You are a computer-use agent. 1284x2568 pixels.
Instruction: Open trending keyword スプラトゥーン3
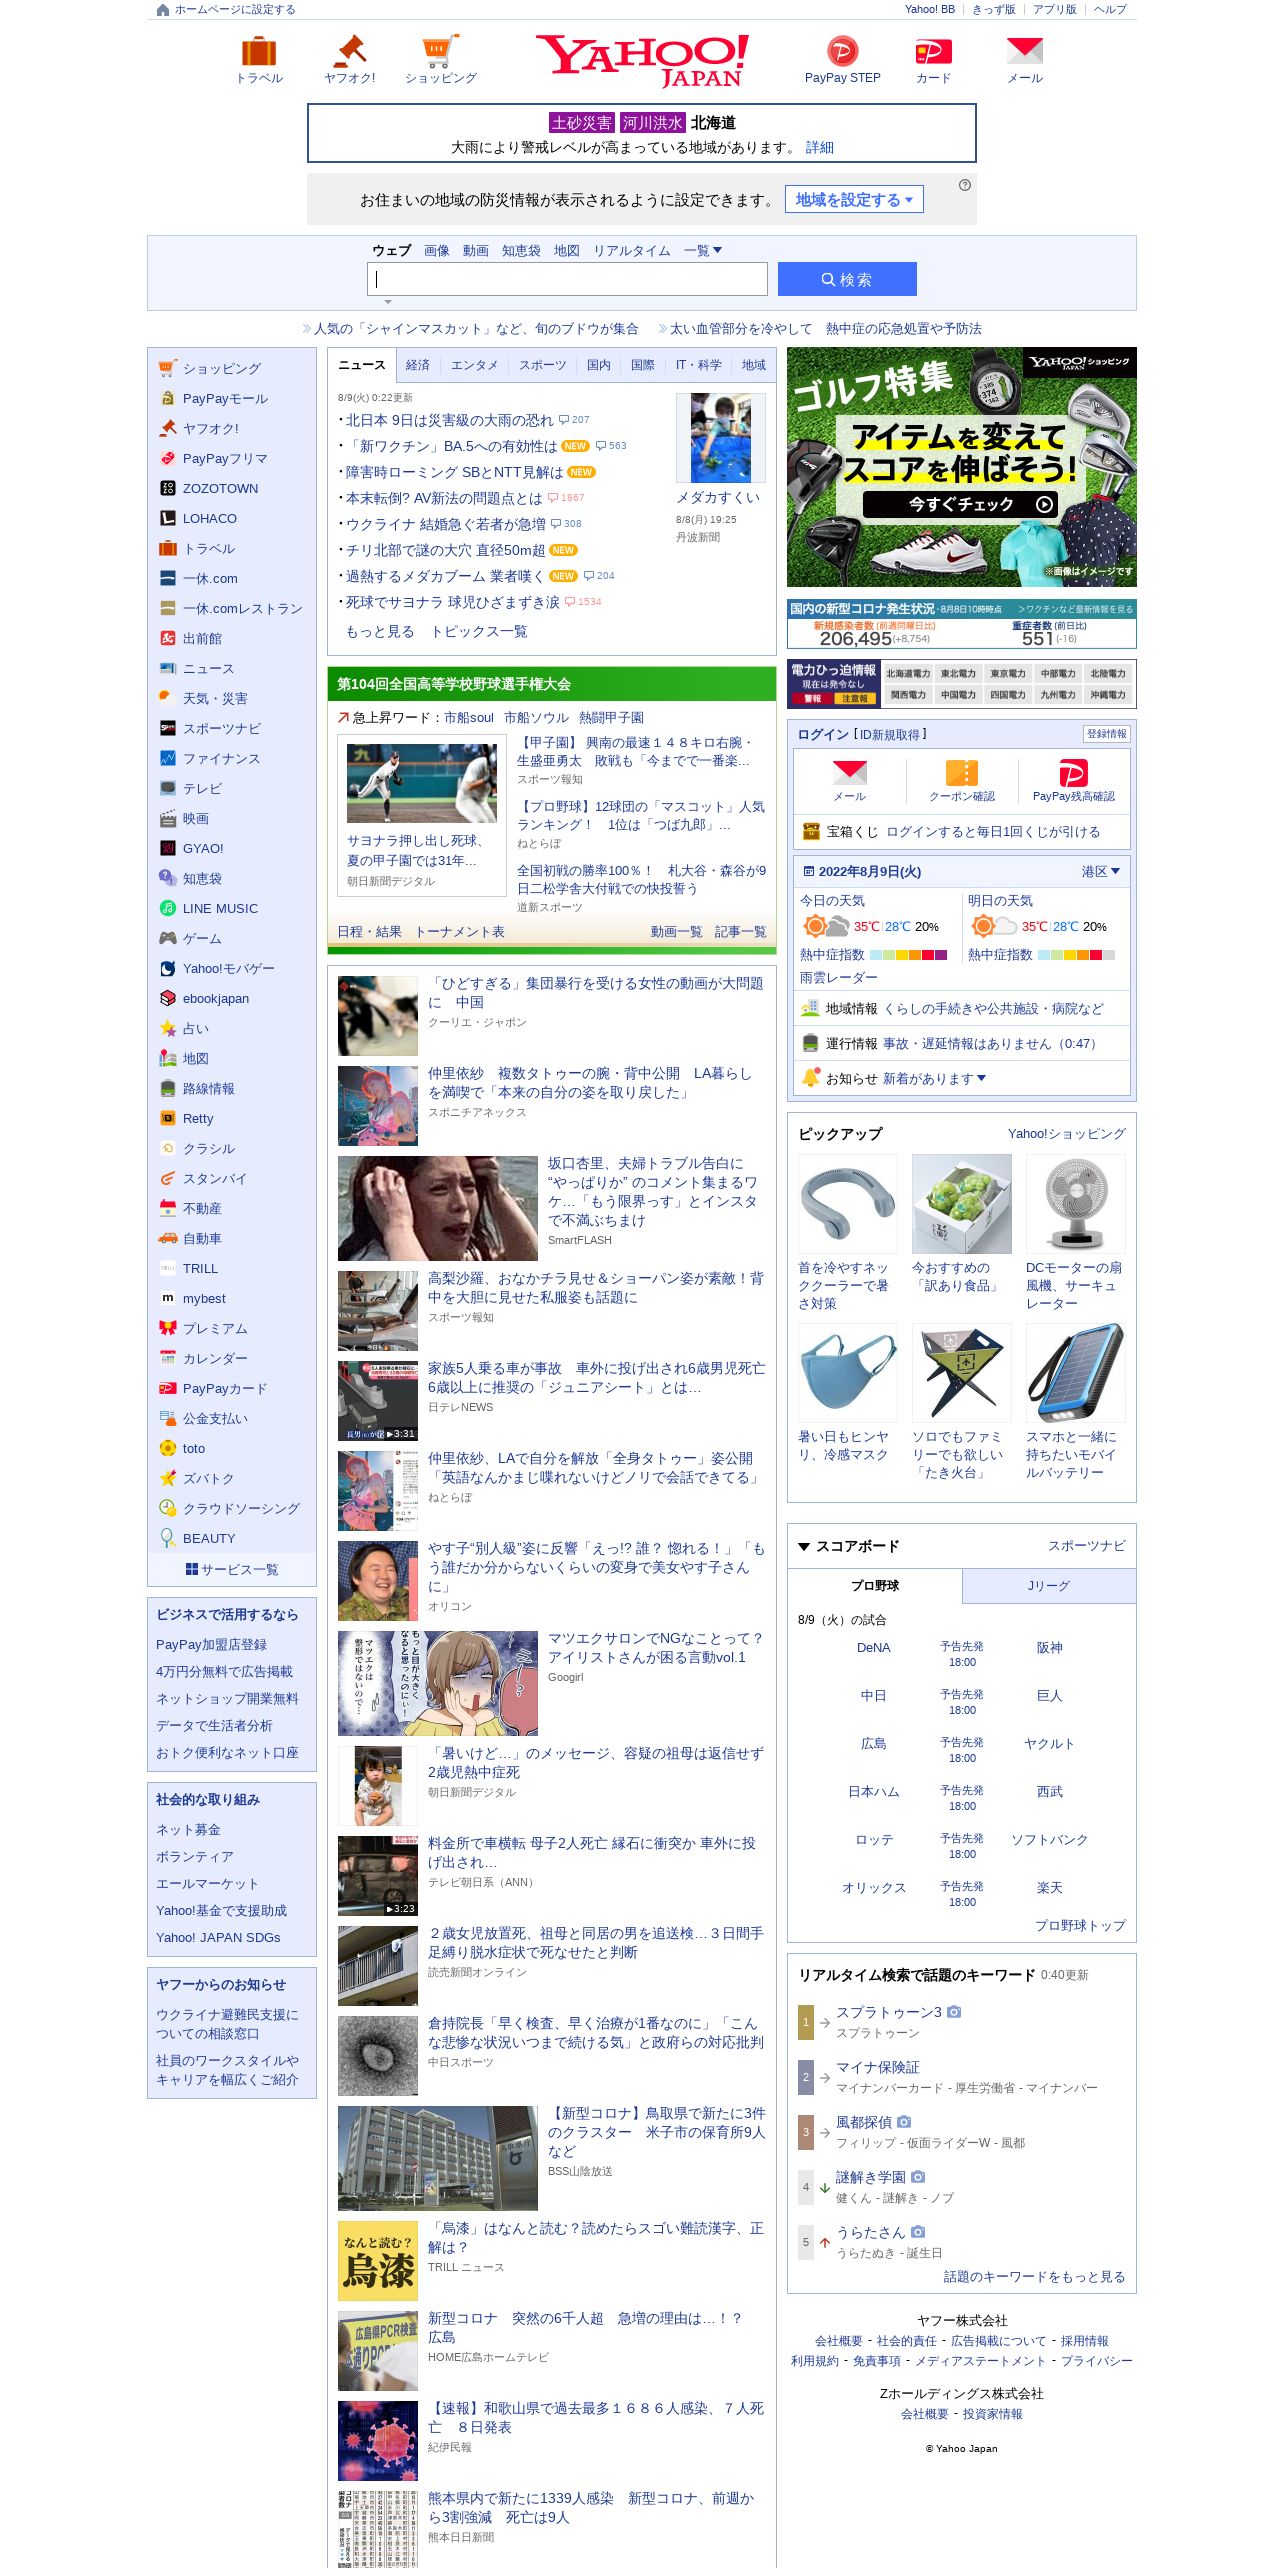point(889,2011)
